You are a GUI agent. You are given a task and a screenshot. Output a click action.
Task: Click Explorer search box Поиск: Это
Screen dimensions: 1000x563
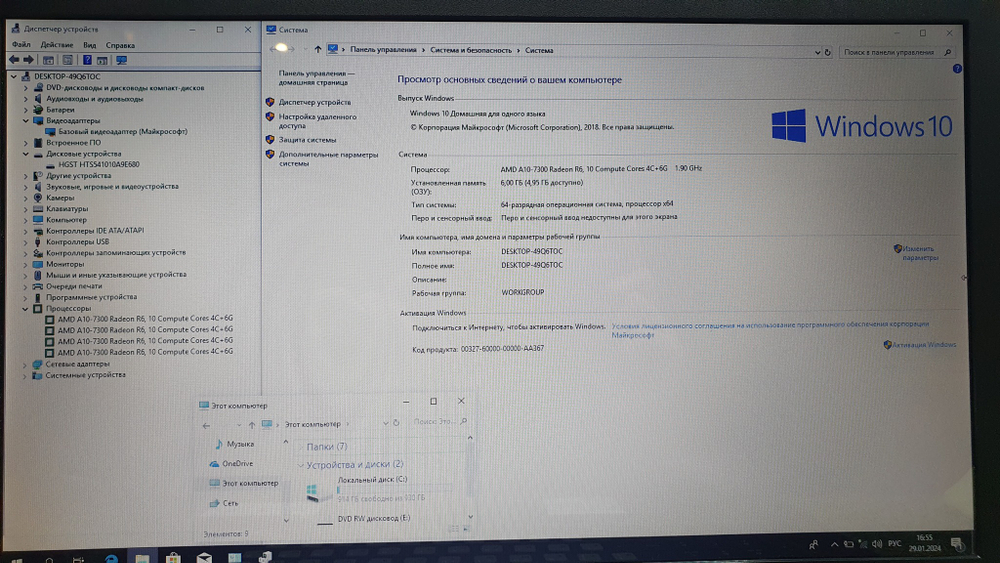(x=439, y=421)
